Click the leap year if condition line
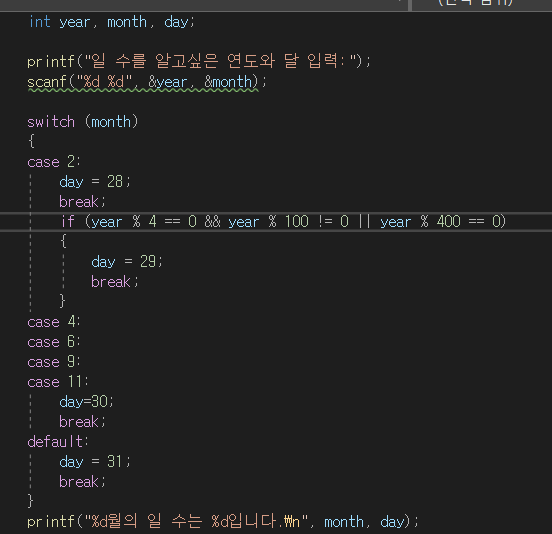This screenshot has height=534, width=552. click(x=283, y=222)
